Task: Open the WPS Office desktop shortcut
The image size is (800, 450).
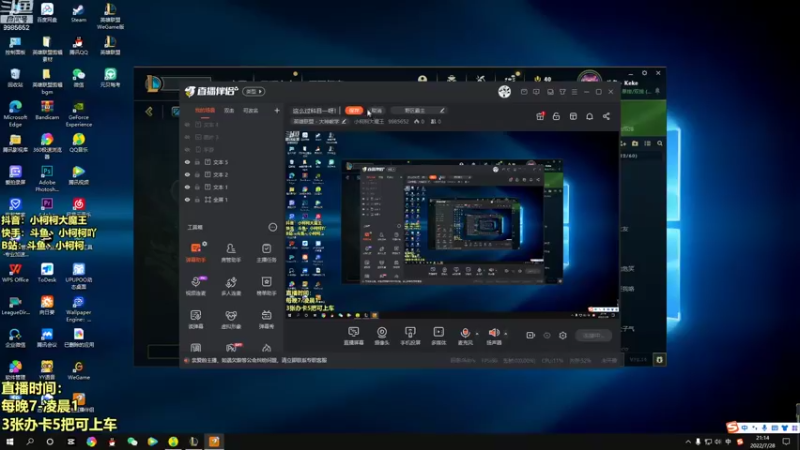Action: coord(15,273)
